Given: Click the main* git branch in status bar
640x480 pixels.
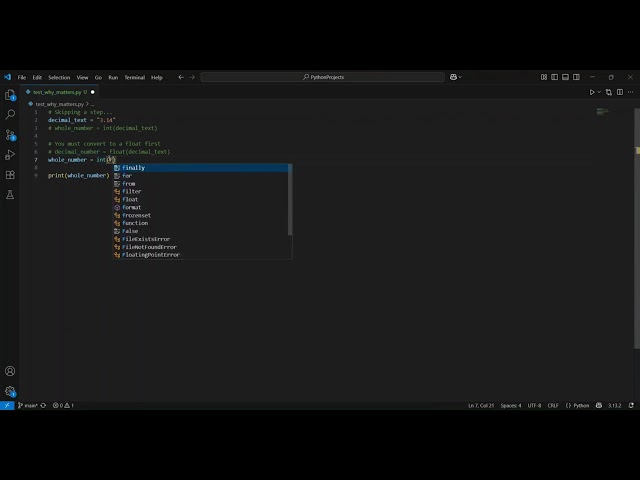Looking at the screenshot, I should 27,405.
